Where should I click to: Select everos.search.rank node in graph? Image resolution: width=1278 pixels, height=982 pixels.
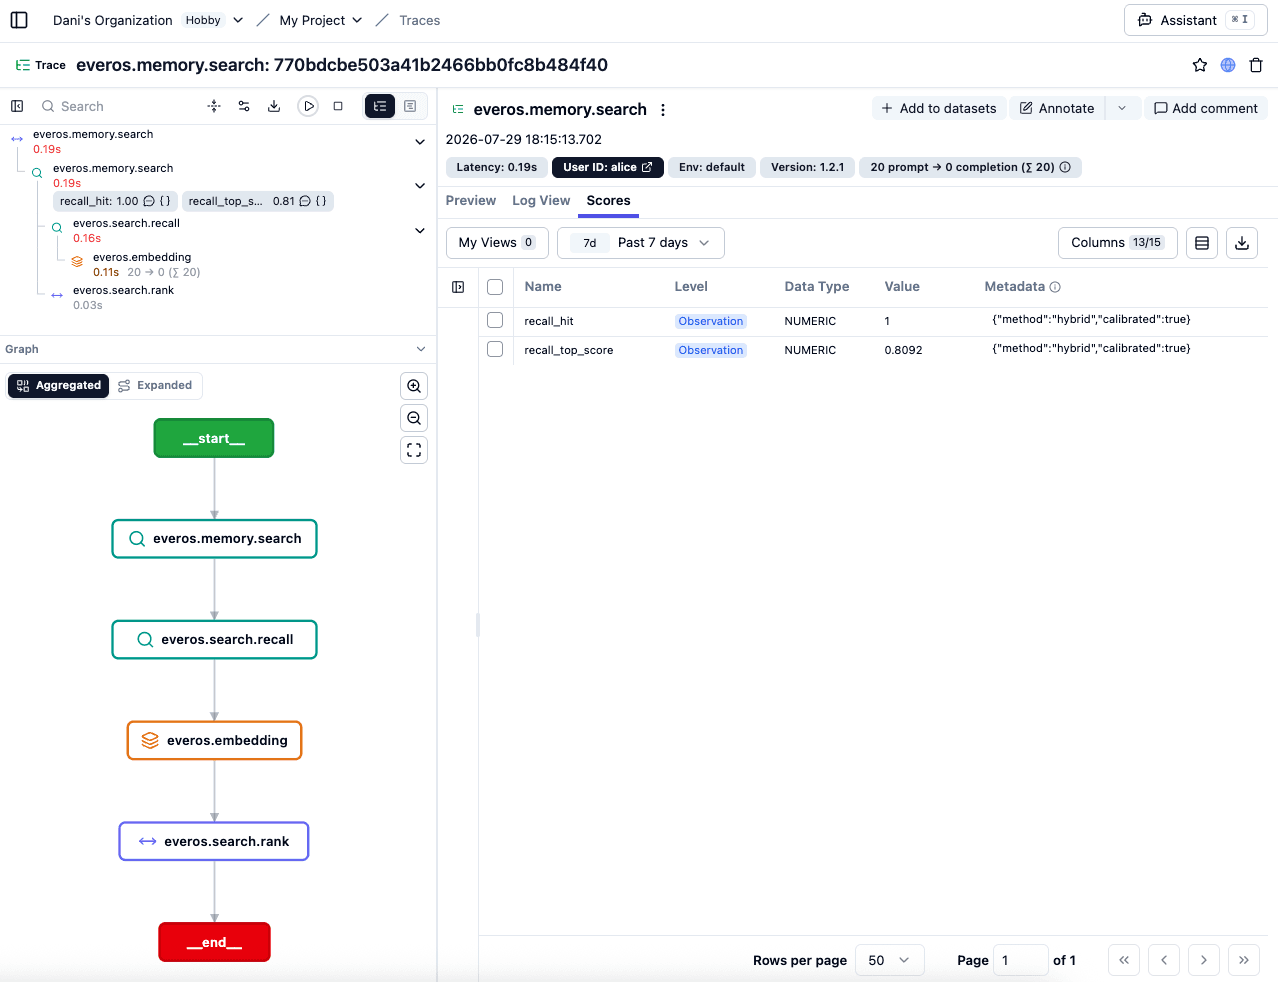[214, 841]
